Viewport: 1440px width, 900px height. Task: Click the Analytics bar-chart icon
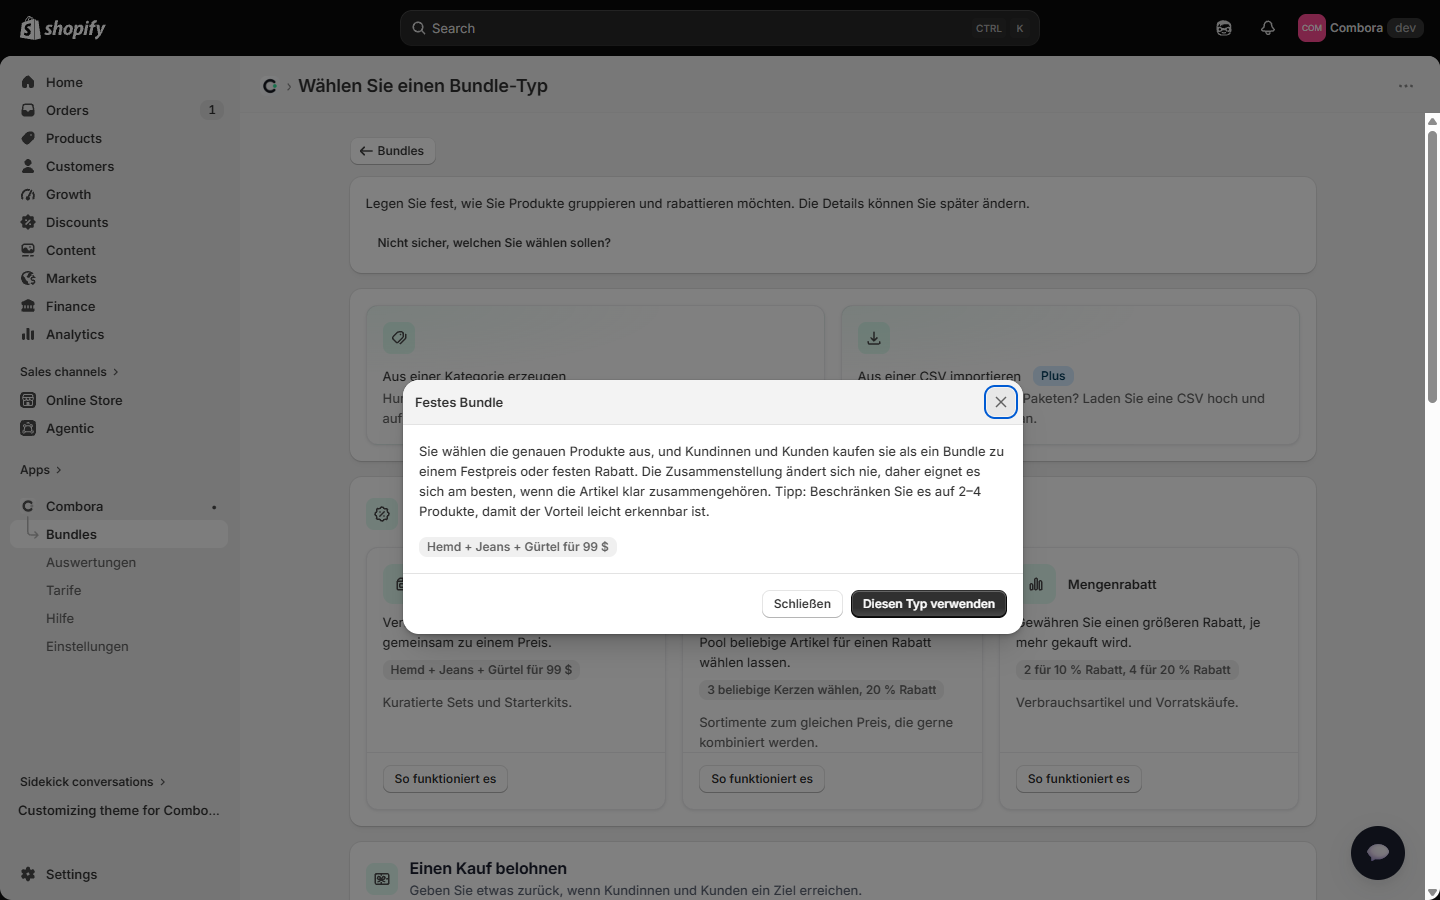click(28, 334)
